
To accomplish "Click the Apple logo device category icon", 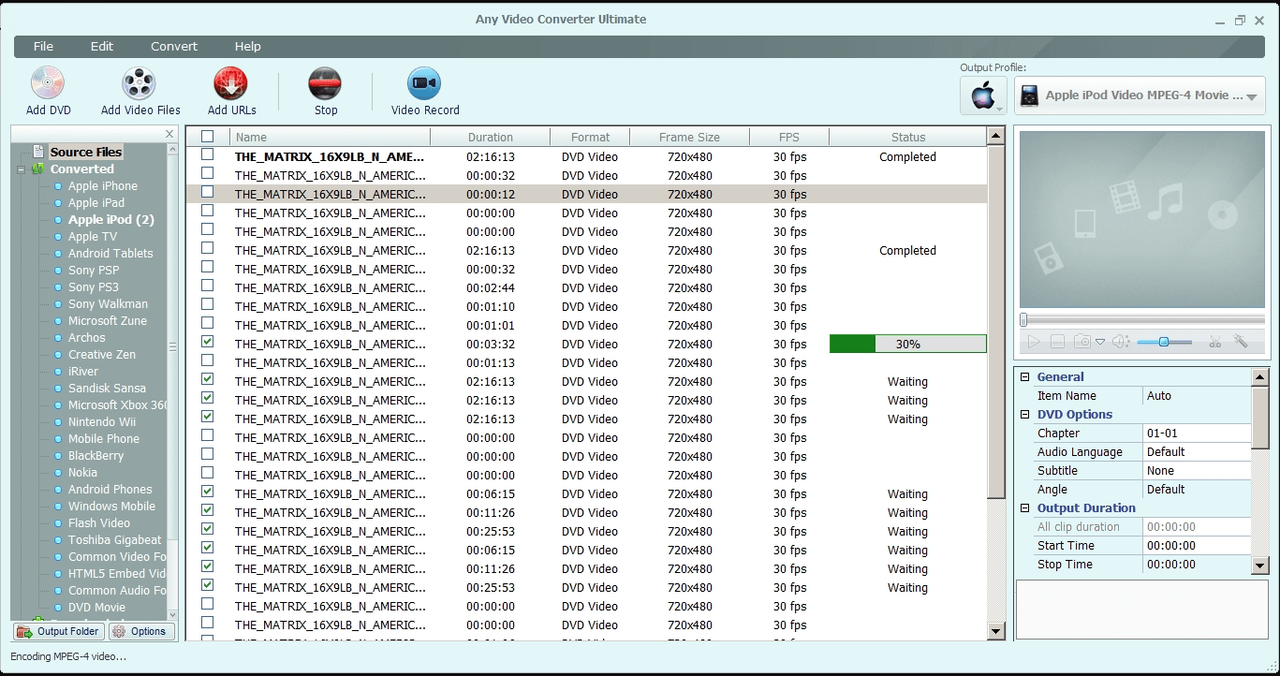I will pyautogui.click(x=983, y=96).
